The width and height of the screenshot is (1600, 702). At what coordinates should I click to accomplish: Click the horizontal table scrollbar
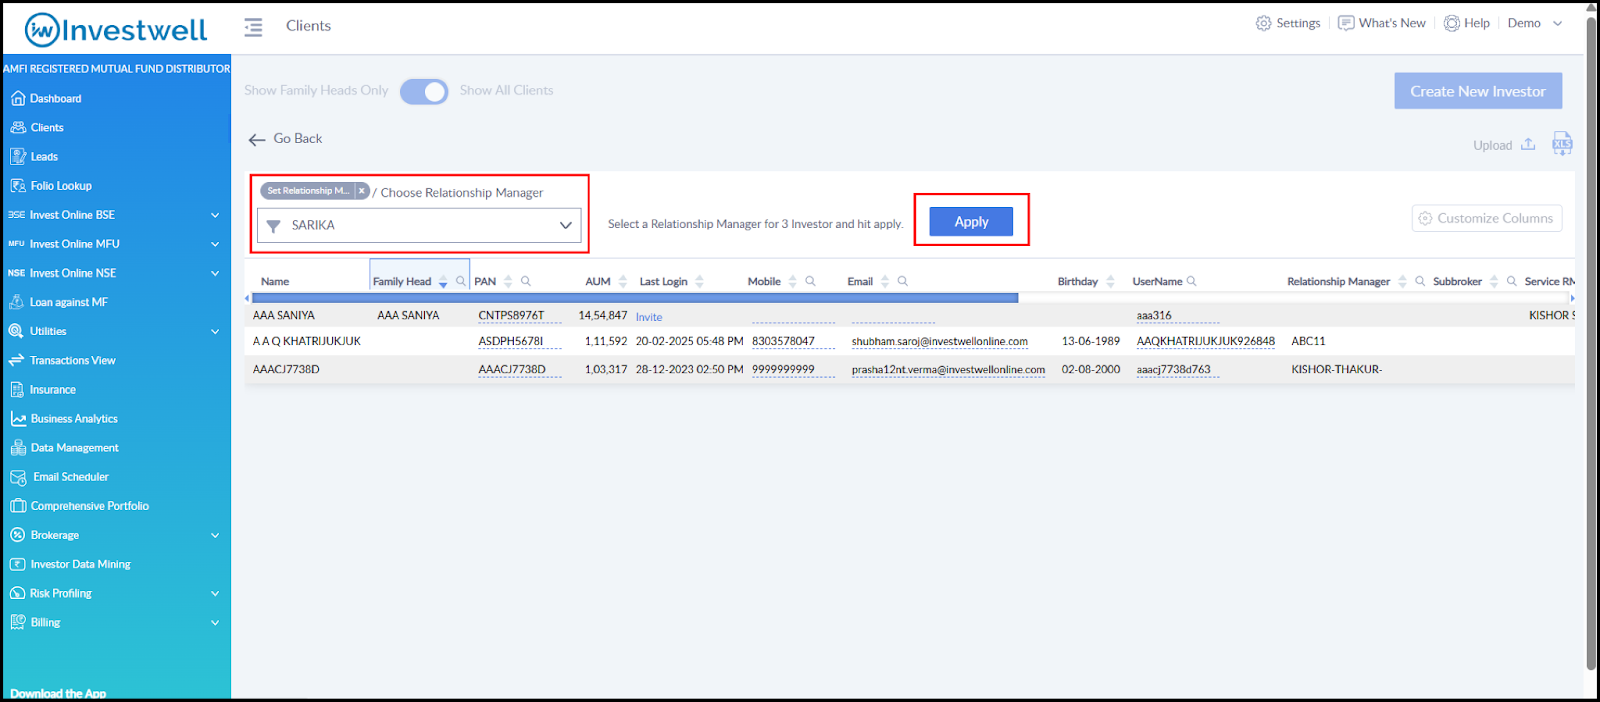(635, 298)
